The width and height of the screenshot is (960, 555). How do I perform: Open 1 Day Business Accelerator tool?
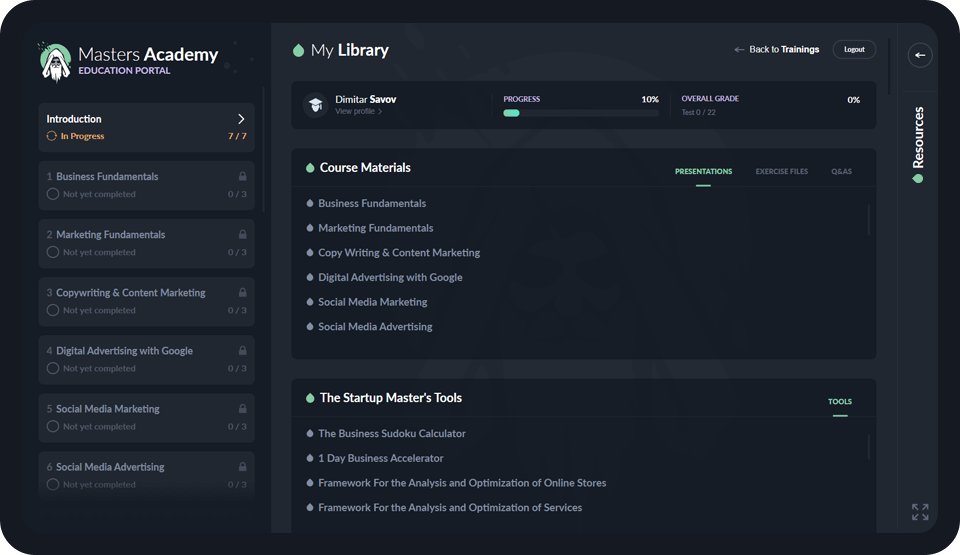point(380,458)
